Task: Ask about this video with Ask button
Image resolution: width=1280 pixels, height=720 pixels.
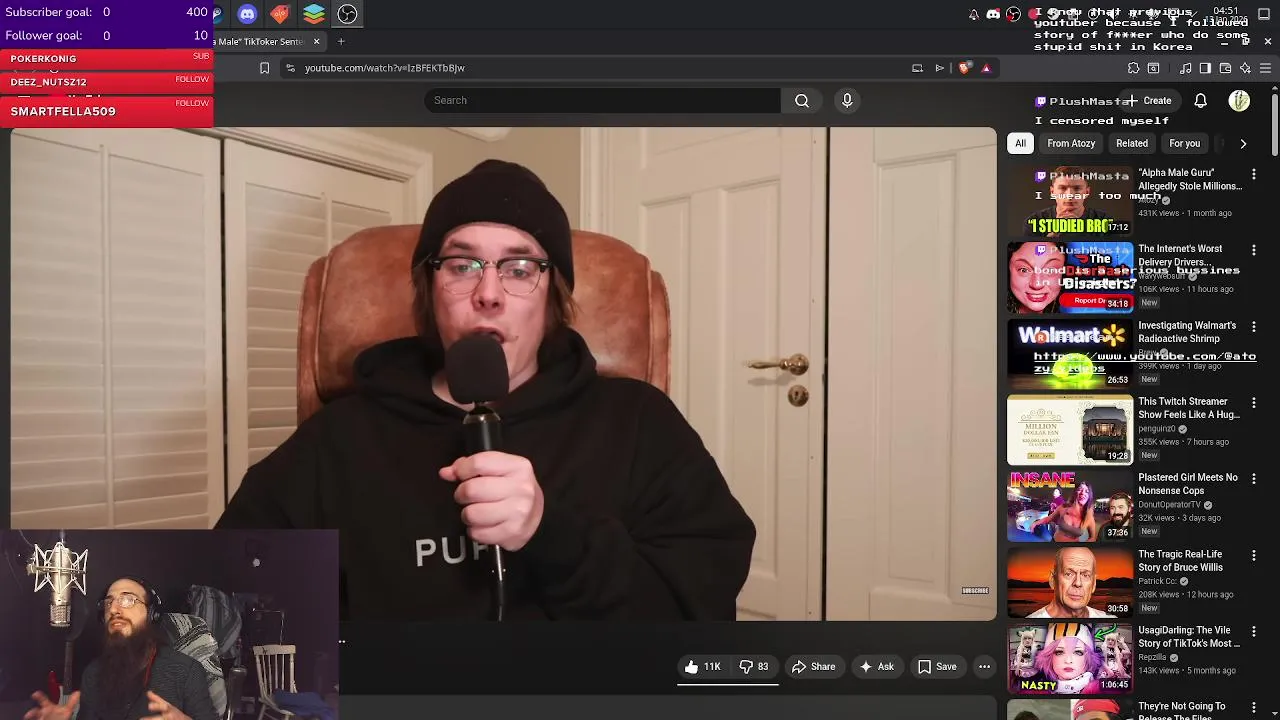Action: [x=876, y=667]
